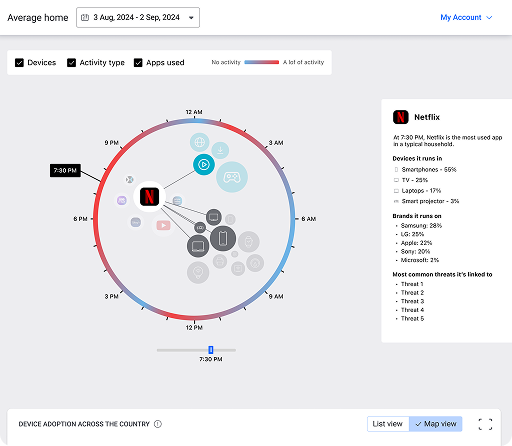Click the 'Smart projector - 3%' entry
The height and width of the screenshot is (446, 512).
(430, 201)
